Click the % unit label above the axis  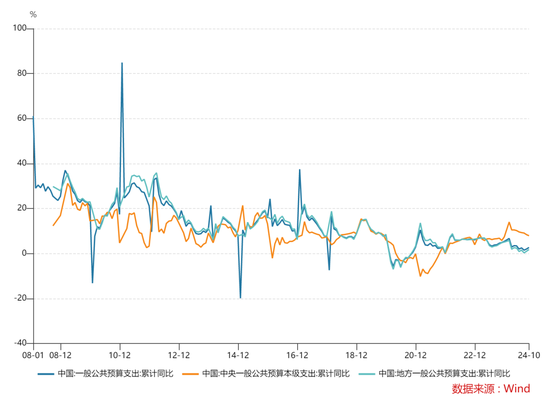[x=33, y=14]
